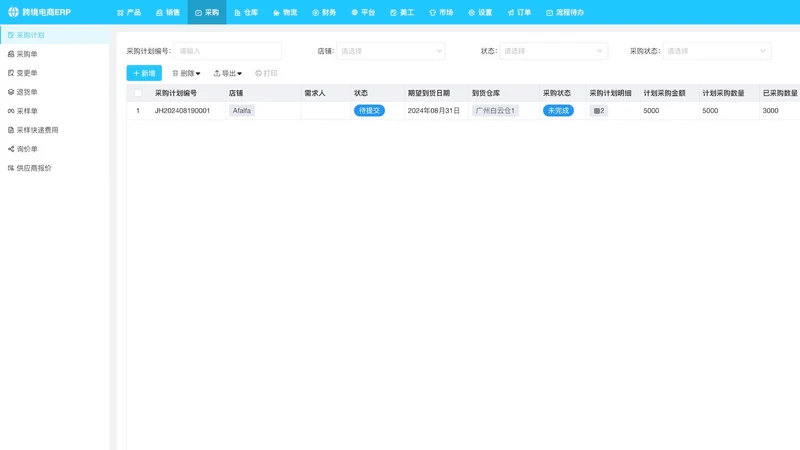The width and height of the screenshot is (800, 450).
Task: Open the 美工 top menu
Action: coord(402,12)
